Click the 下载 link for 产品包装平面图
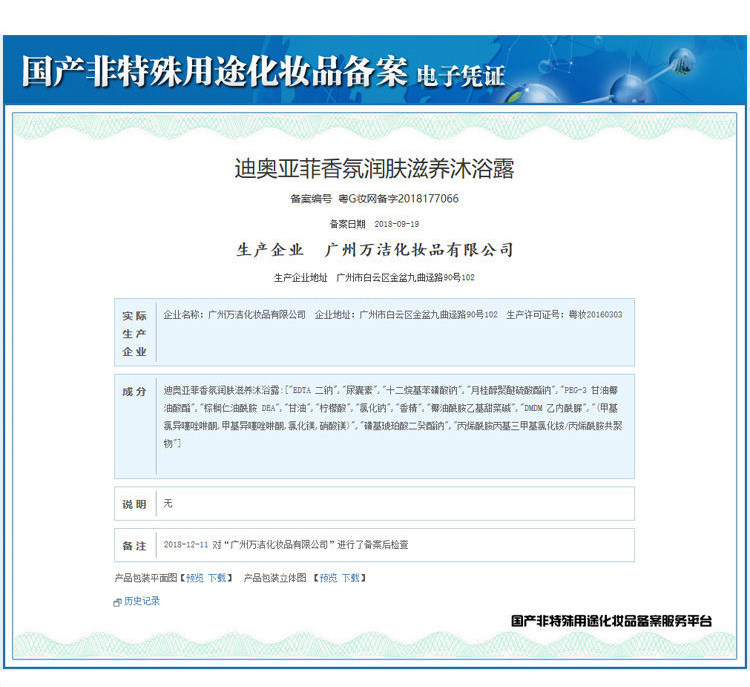The height and width of the screenshot is (687, 750). (x=217, y=578)
